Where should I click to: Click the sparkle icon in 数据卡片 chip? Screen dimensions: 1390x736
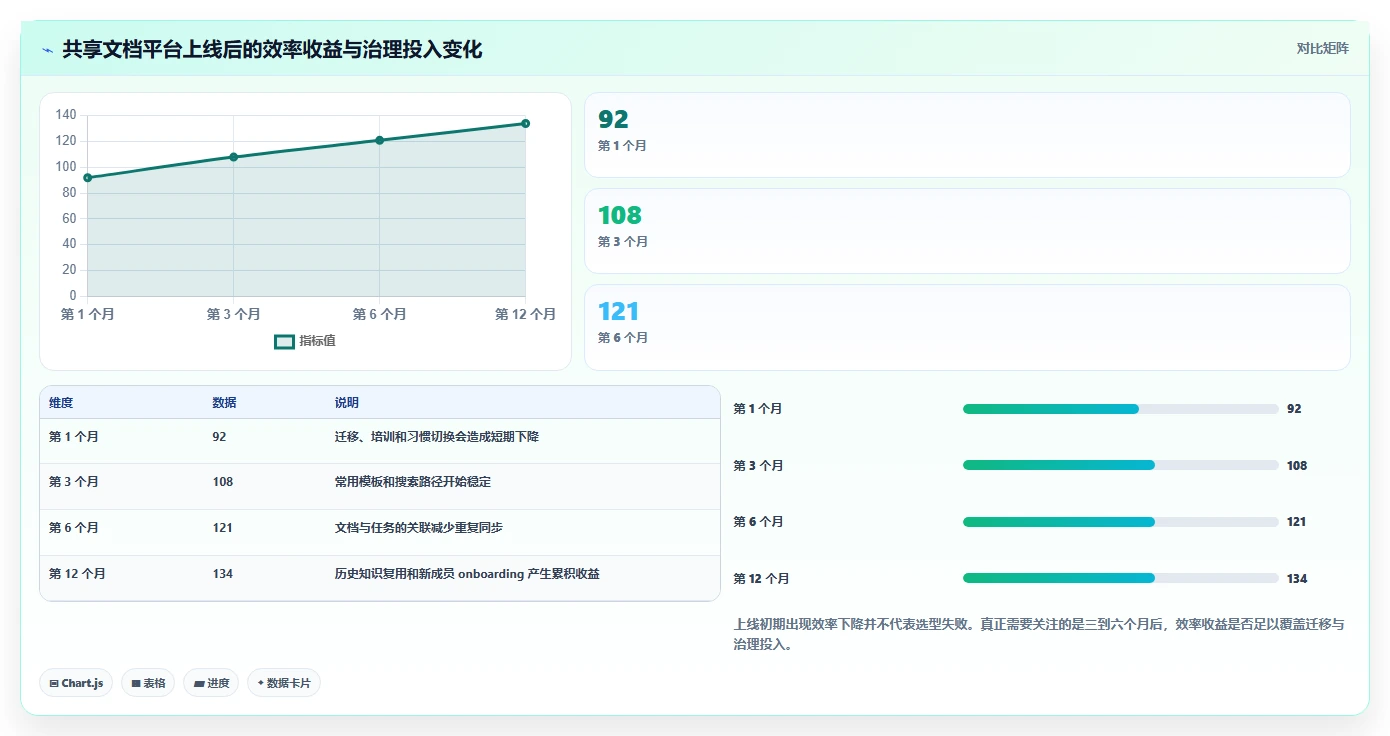click(261, 683)
